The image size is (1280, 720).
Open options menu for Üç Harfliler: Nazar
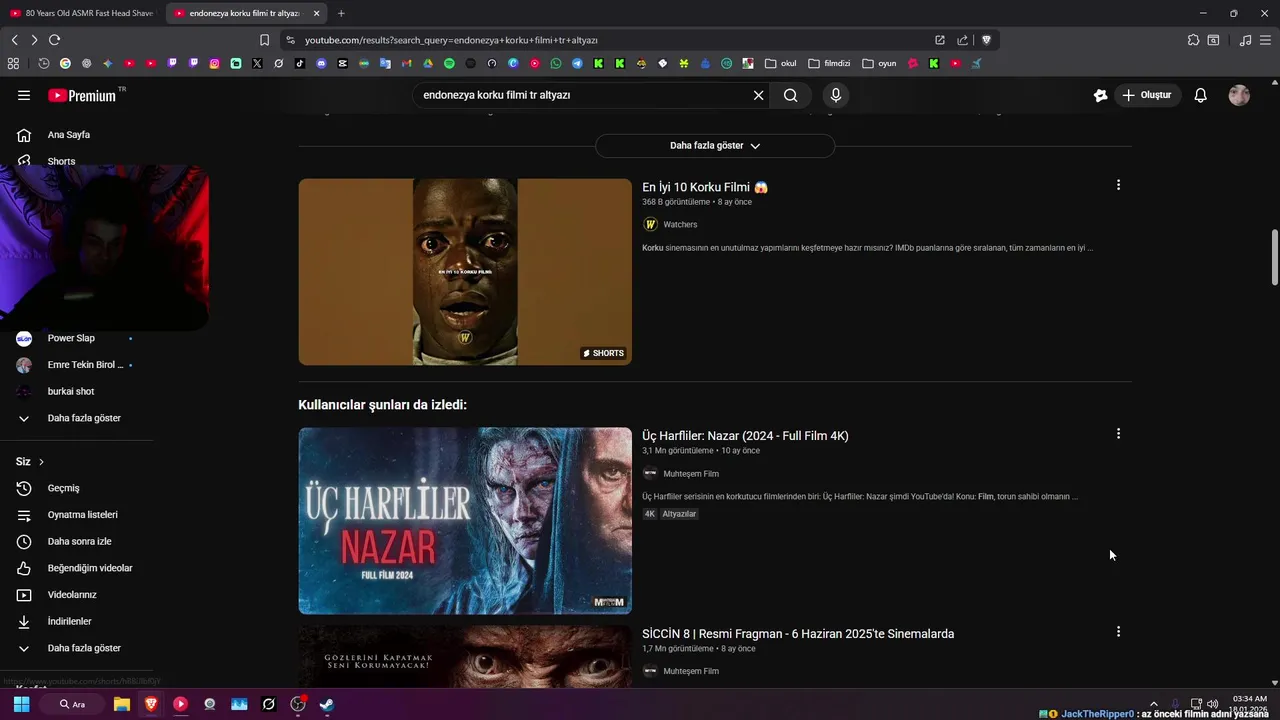(x=1118, y=434)
